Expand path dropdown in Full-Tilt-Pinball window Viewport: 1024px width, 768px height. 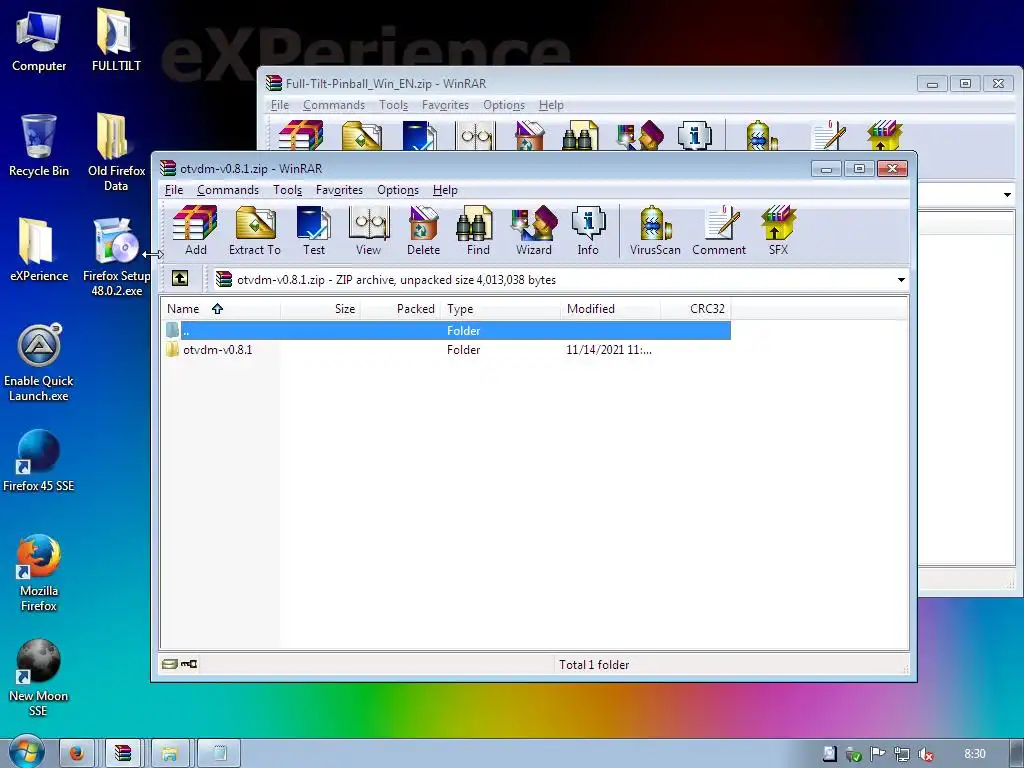pyautogui.click(x=1007, y=195)
